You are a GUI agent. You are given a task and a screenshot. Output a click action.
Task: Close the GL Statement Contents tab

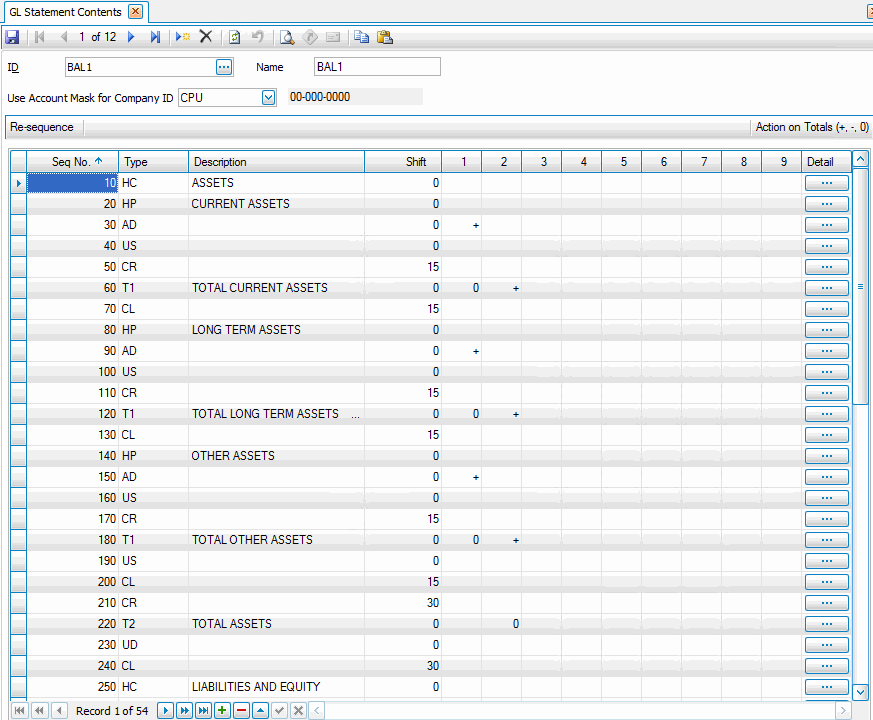[136, 12]
